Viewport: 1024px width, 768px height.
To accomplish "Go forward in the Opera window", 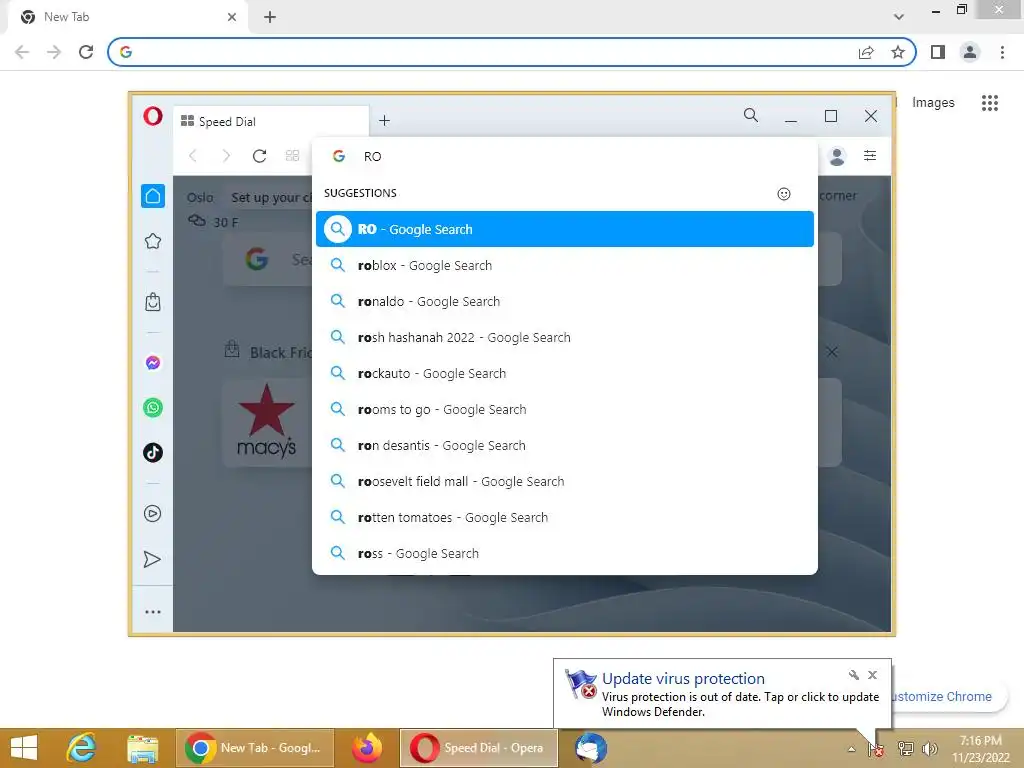I will point(226,155).
